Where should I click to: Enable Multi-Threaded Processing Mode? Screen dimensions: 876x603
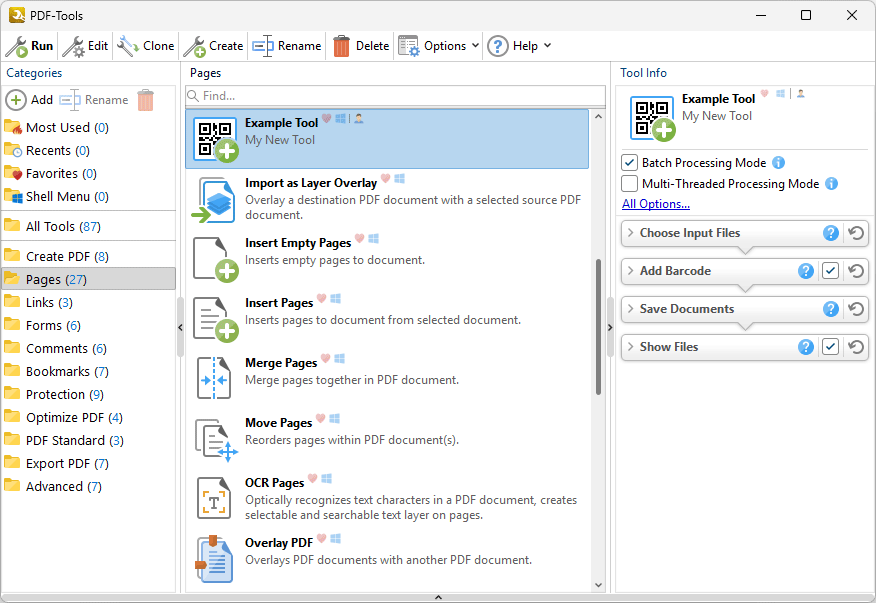click(x=630, y=183)
